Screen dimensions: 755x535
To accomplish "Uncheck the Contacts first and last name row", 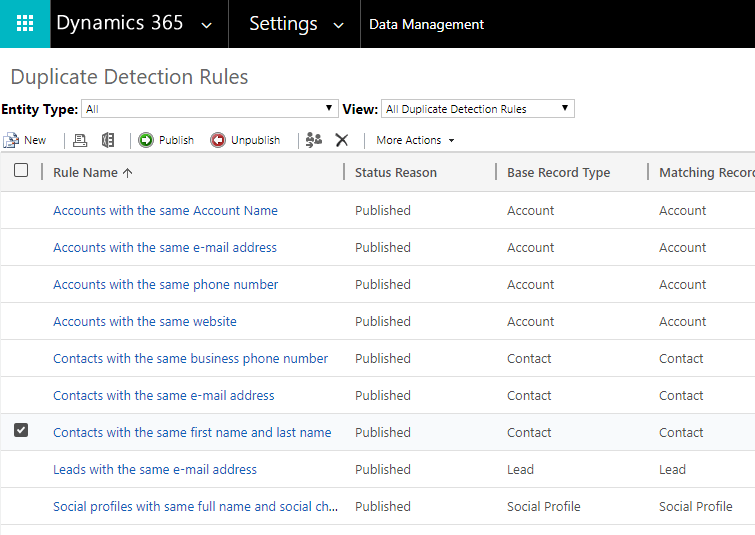I will click(x=21, y=430).
